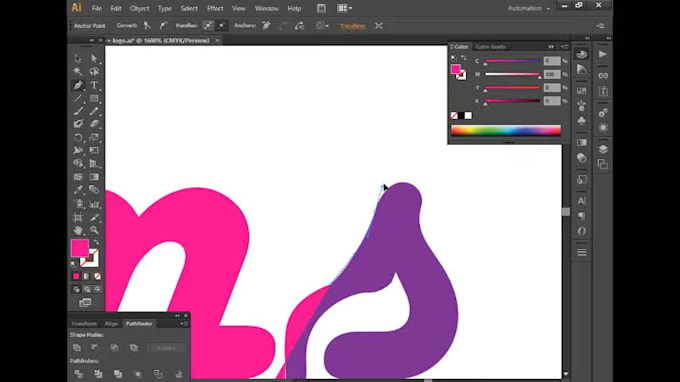Select the Pencil tool

(x=94, y=111)
